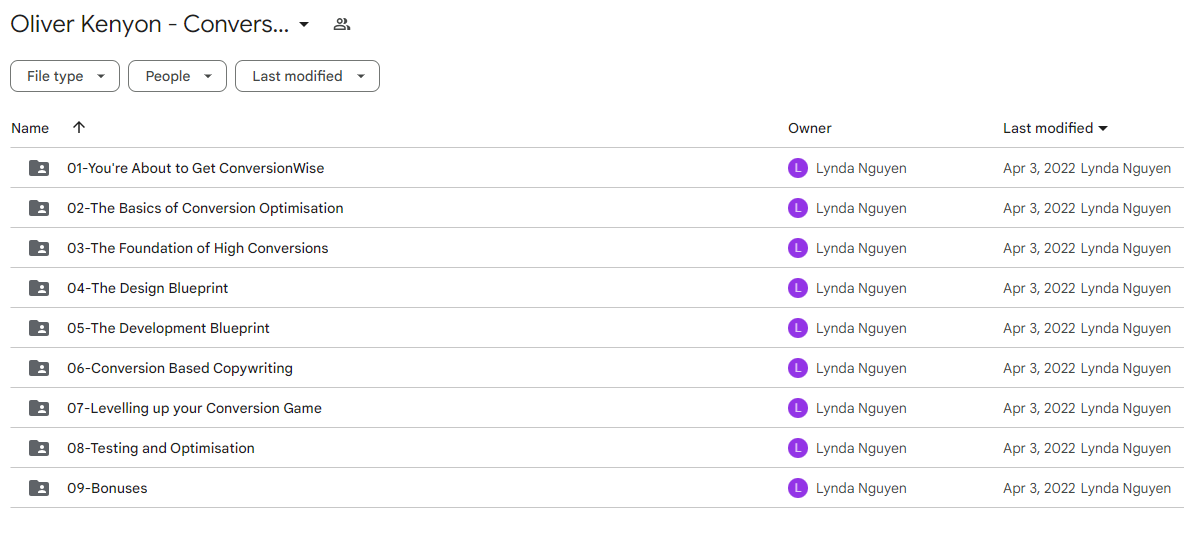The height and width of the screenshot is (533, 1184).
Task: Expand the folder title dropdown arrow
Action: click(x=304, y=25)
